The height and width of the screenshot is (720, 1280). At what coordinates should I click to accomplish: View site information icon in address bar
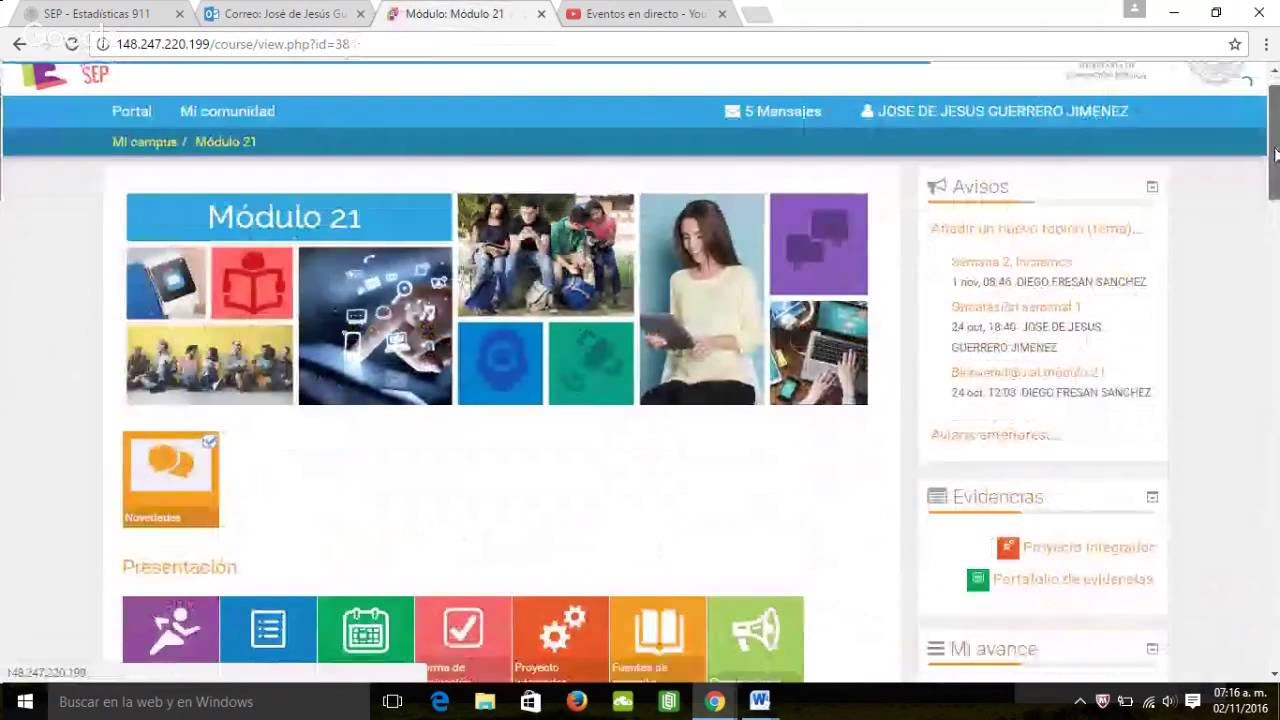pos(102,44)
